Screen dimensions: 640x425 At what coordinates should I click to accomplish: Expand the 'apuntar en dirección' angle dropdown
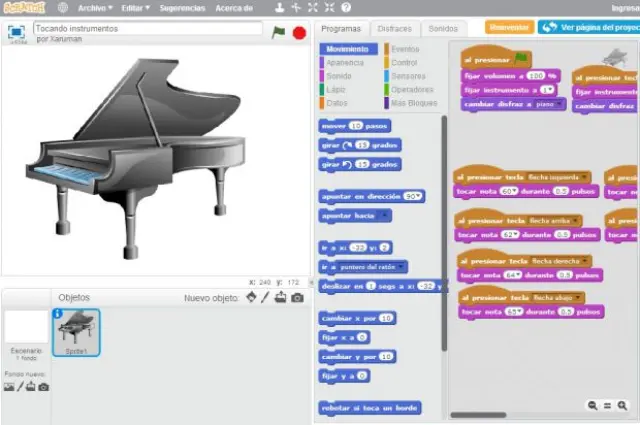(x=415, y=196)
